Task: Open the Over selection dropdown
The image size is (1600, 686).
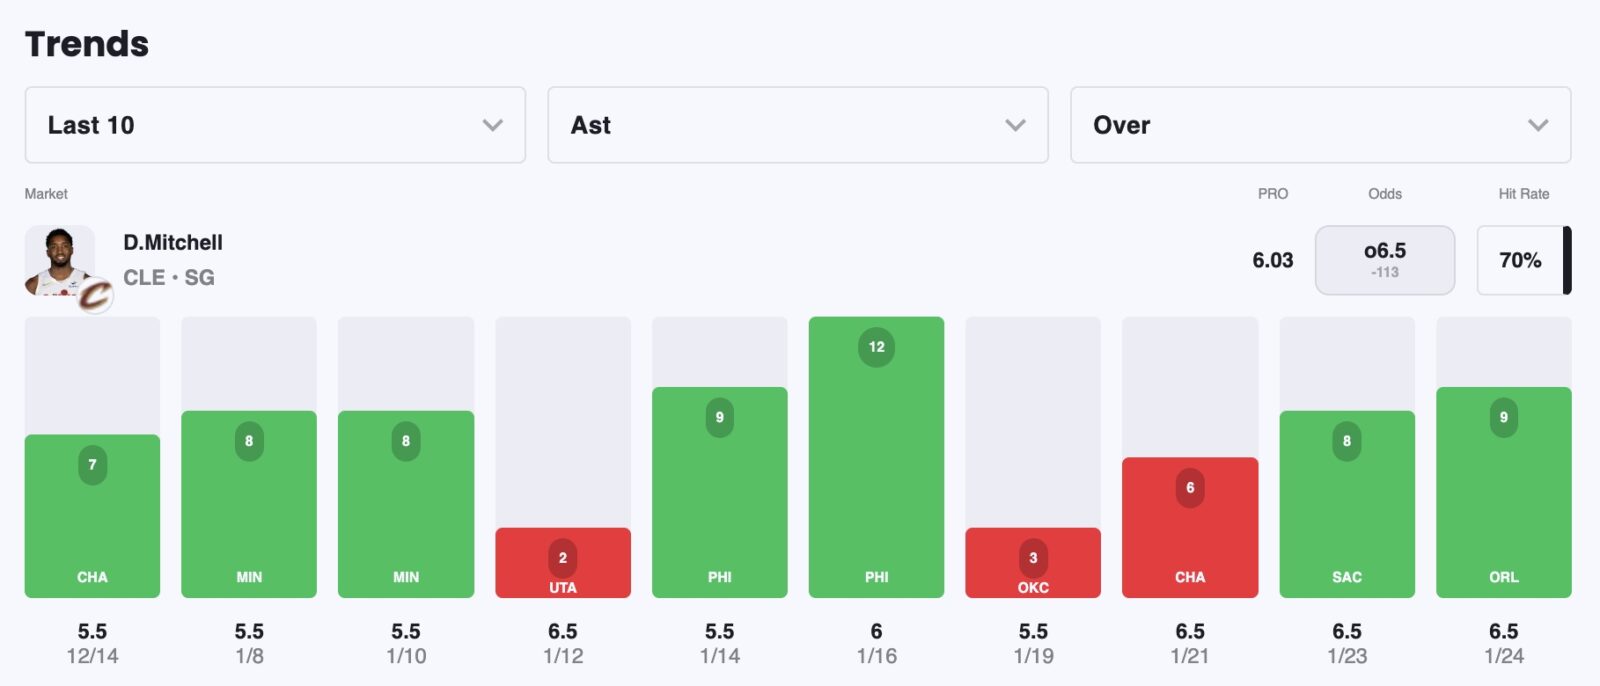Action: 1320,125
